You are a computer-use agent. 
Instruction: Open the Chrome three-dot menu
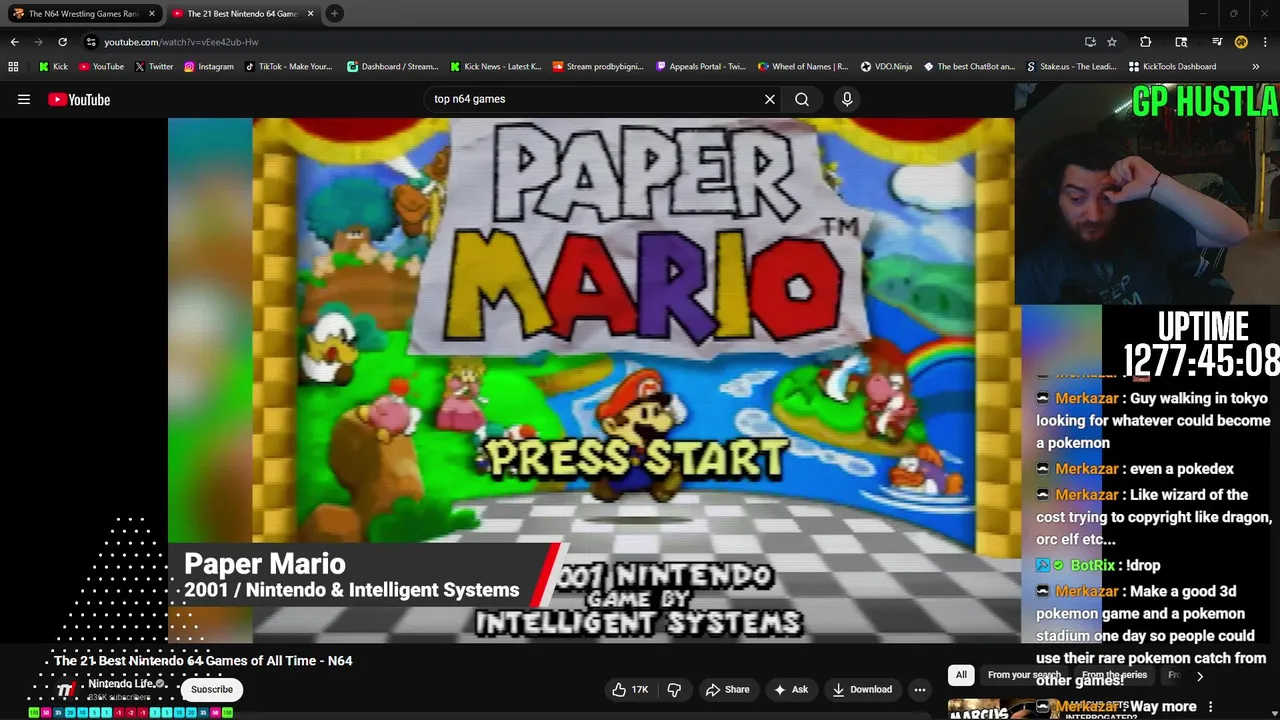(1265, 42)
